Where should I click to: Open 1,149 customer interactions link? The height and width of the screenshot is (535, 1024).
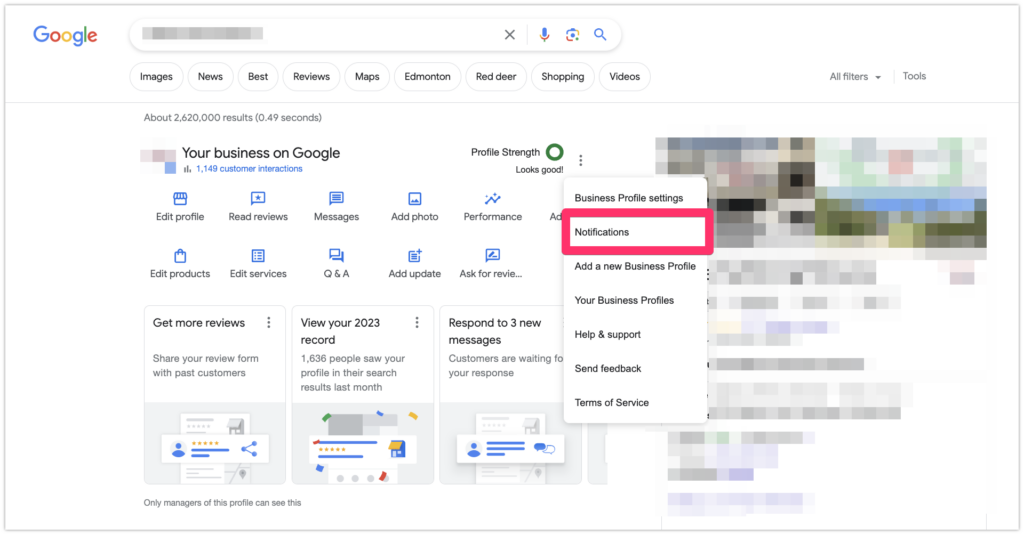coord(249,169)
